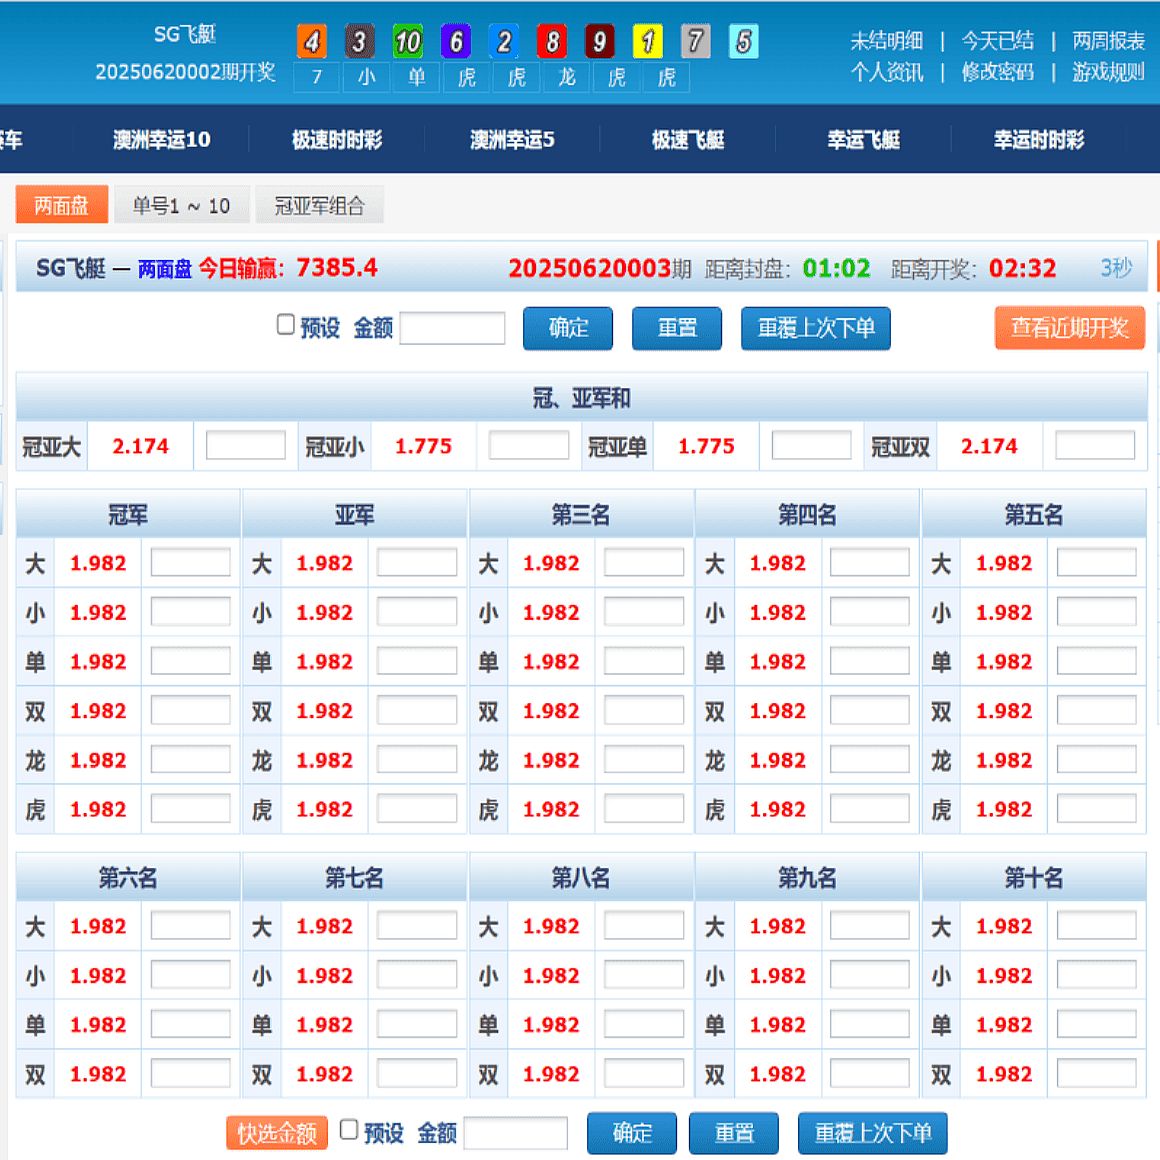This screenshot has width=1160, height=1160.
Task: Select the orange number 4 ball
Action: pos(311,41)
